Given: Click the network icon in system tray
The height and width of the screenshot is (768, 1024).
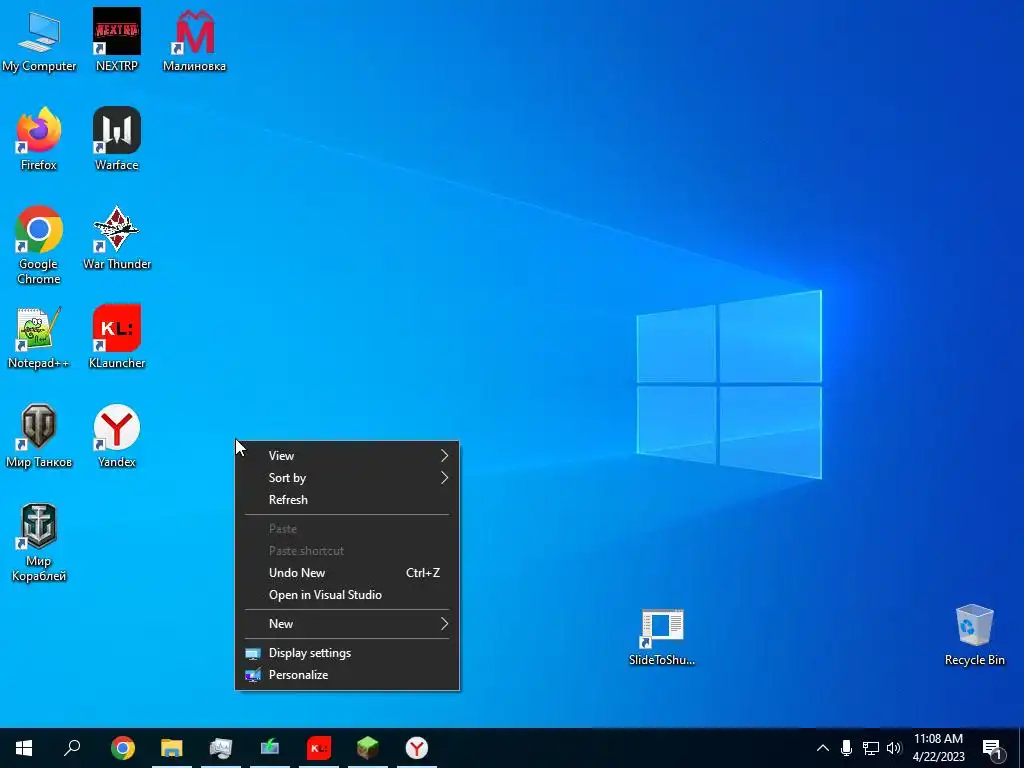Looking at the screenshot, I should (x=871, y=748).
